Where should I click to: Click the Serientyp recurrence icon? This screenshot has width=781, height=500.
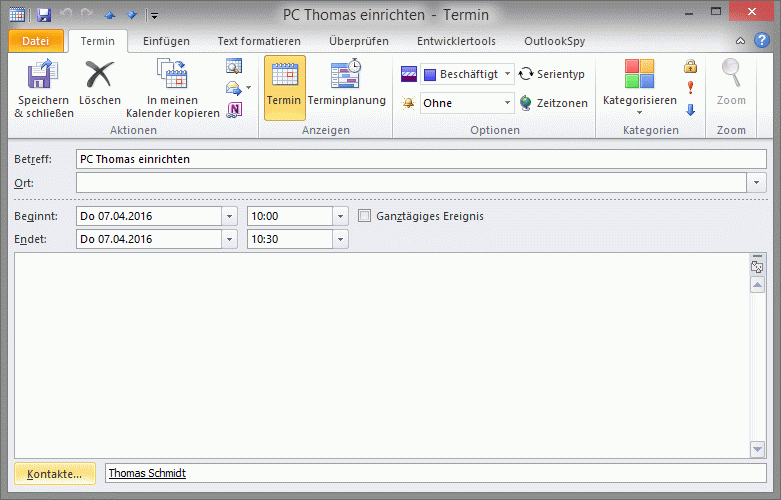click(x=527, y=74)
